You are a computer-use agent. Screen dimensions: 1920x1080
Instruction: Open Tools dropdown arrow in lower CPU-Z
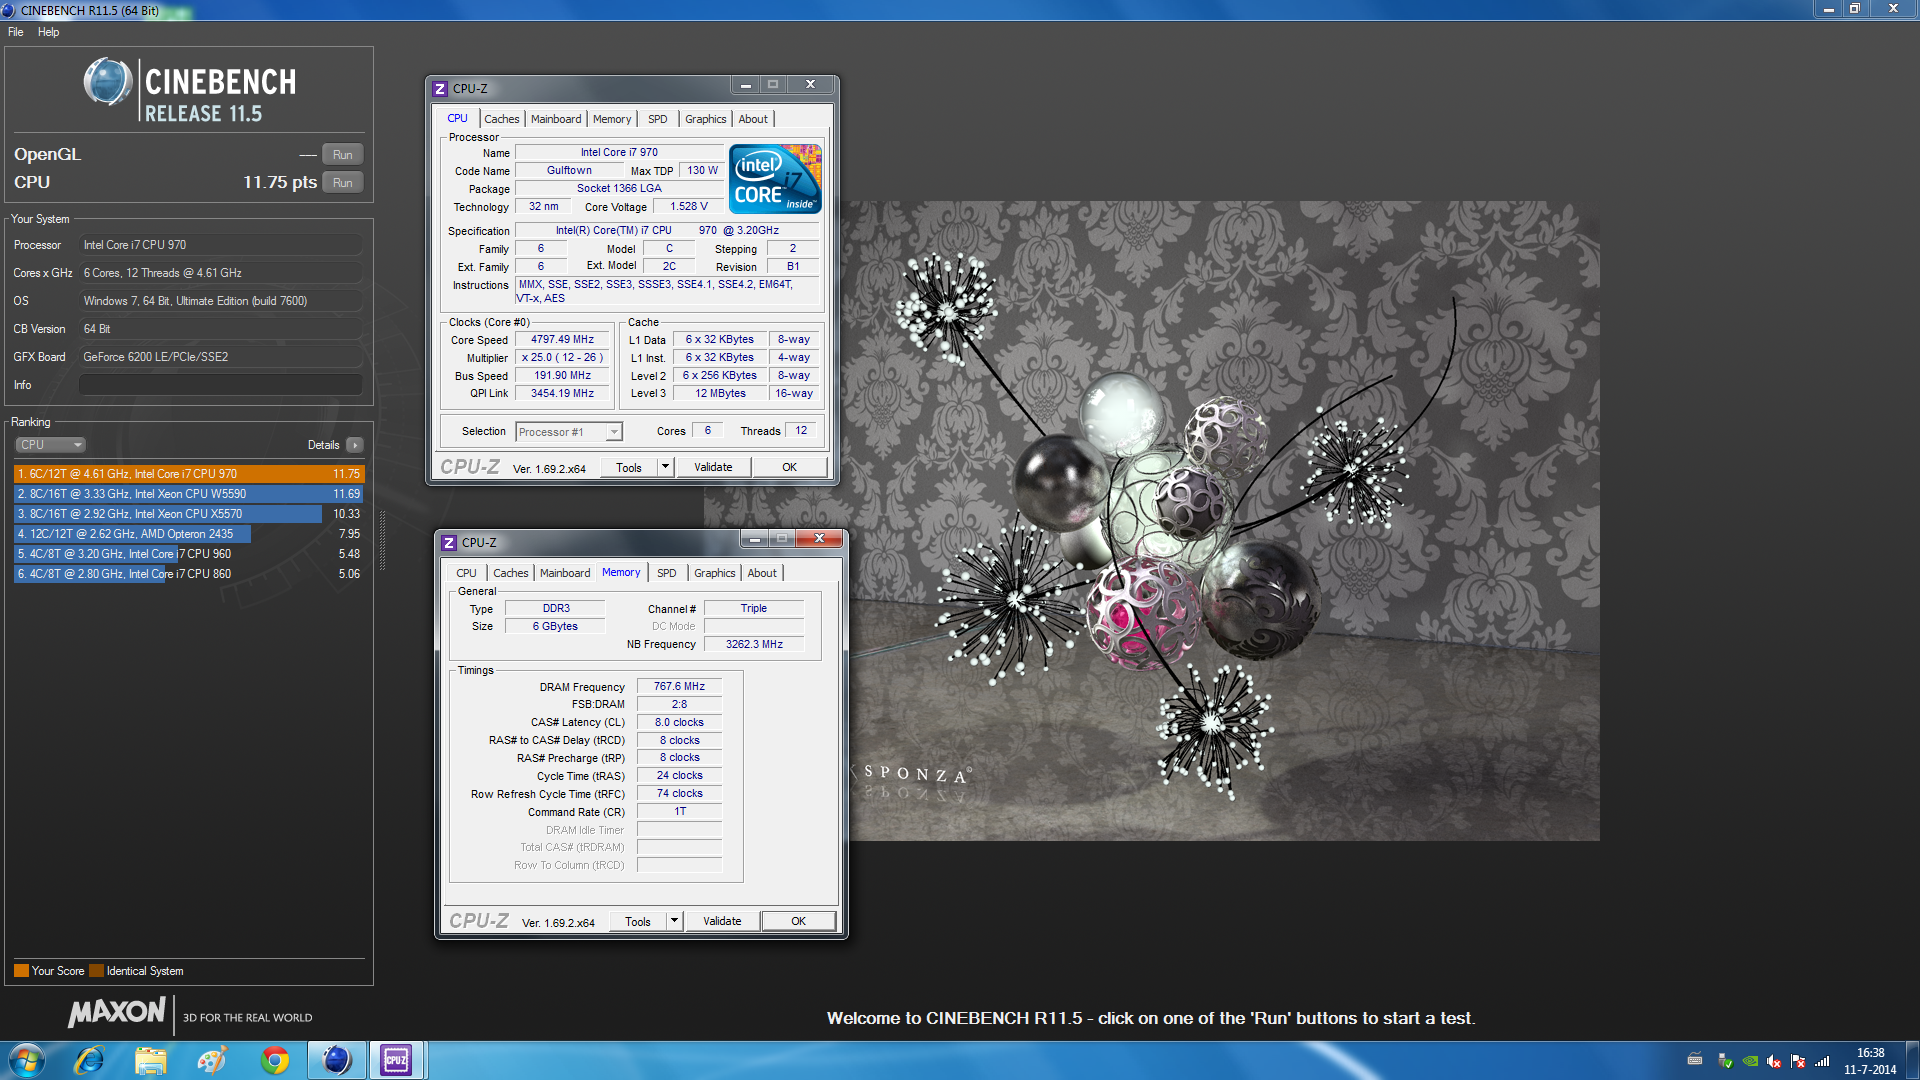point(674,921)
